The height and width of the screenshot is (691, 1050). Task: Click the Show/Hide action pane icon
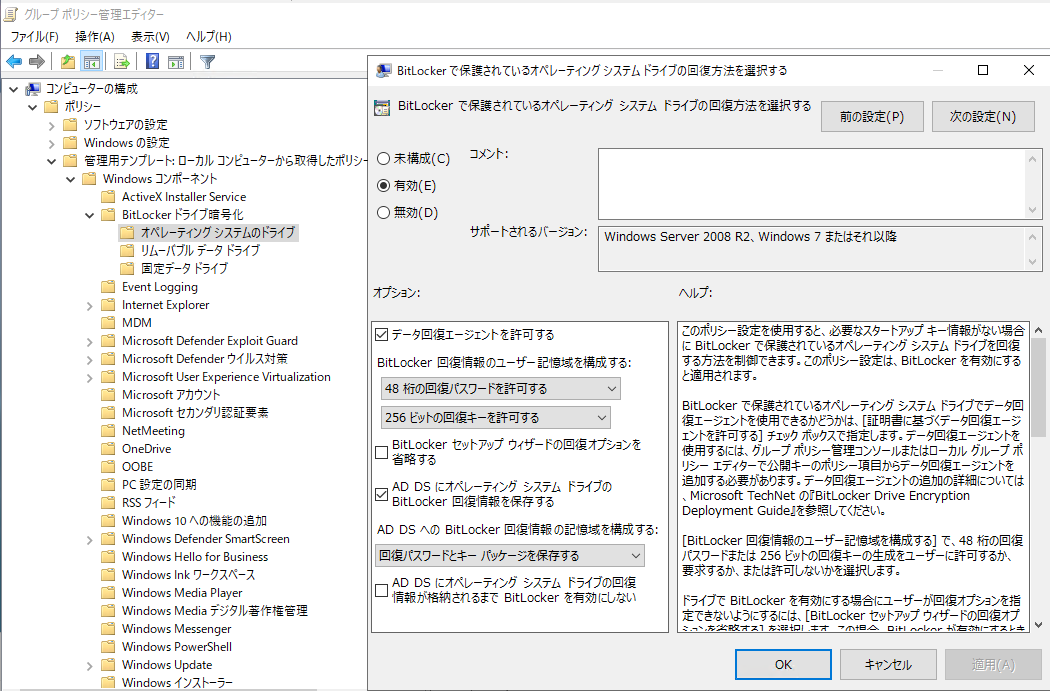[x=176, y=62]
